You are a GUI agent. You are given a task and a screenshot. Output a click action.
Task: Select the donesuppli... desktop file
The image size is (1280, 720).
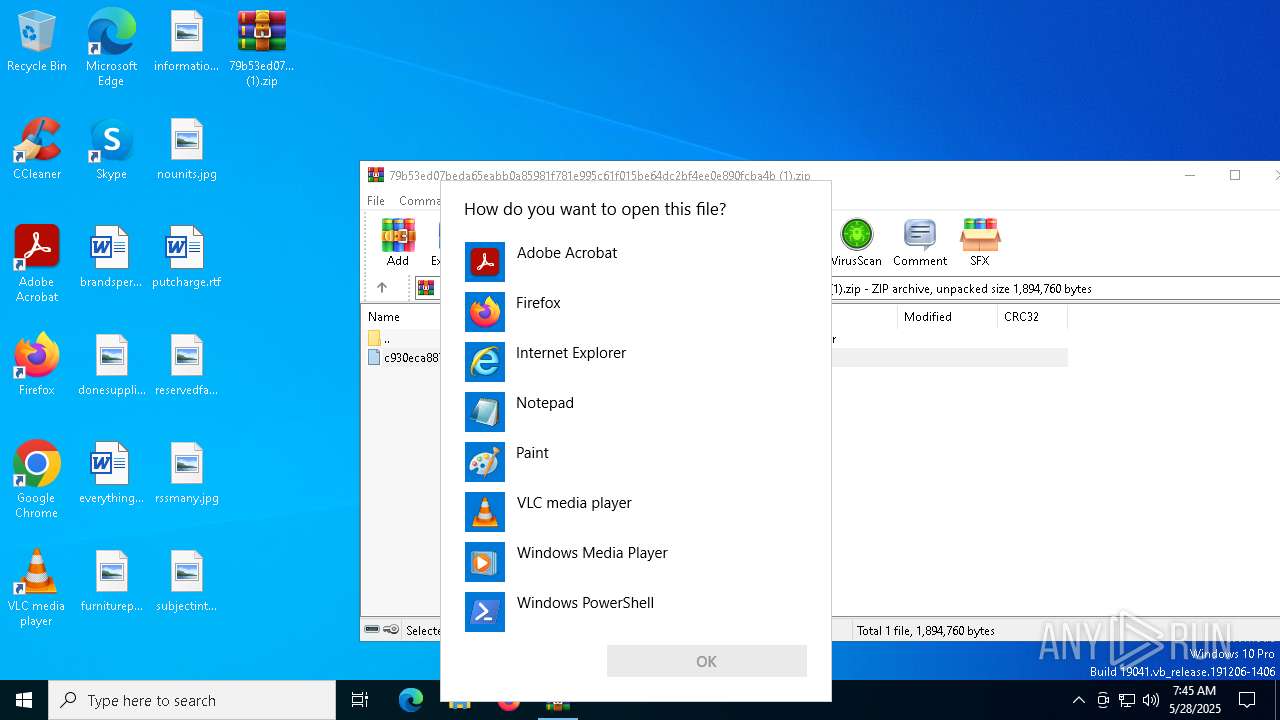point(112,366)
